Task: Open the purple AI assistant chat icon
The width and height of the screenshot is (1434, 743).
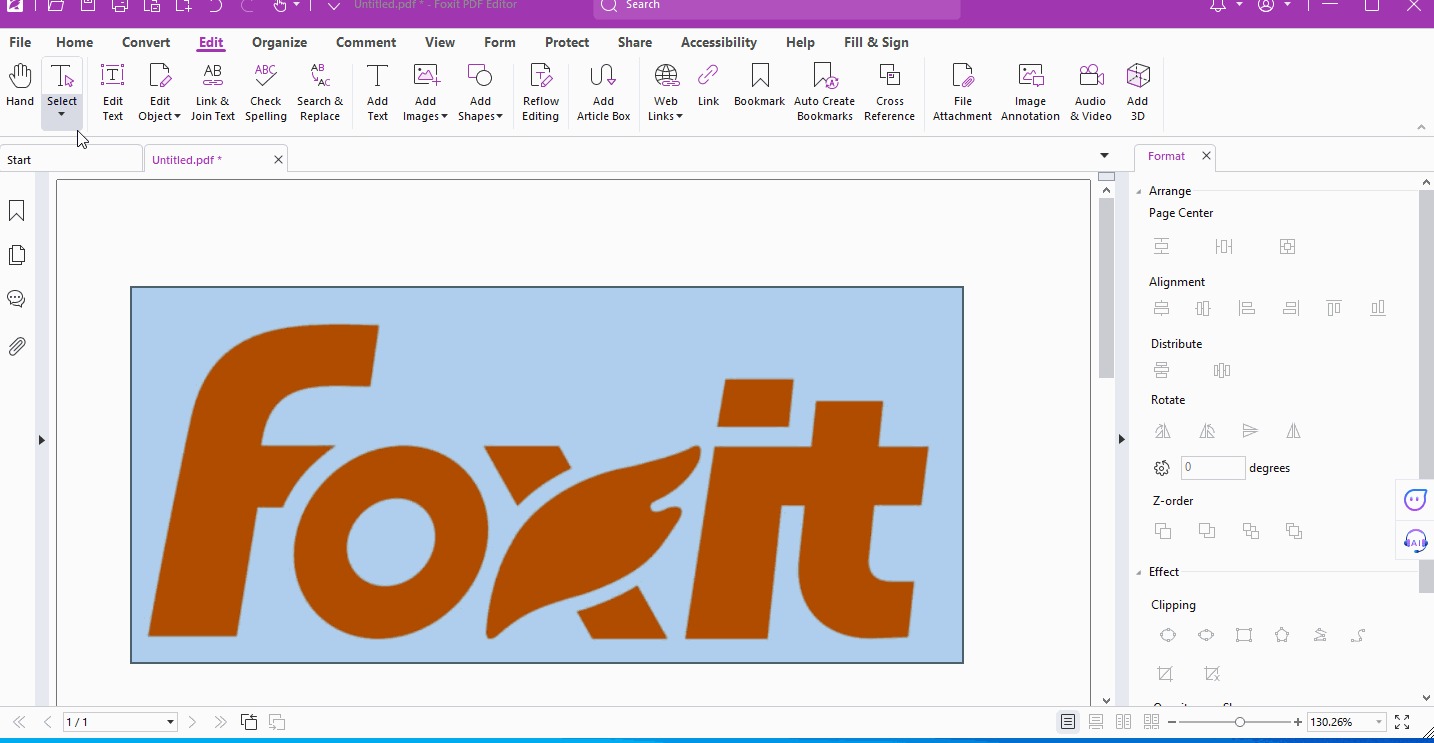Action: (1415, 499)
